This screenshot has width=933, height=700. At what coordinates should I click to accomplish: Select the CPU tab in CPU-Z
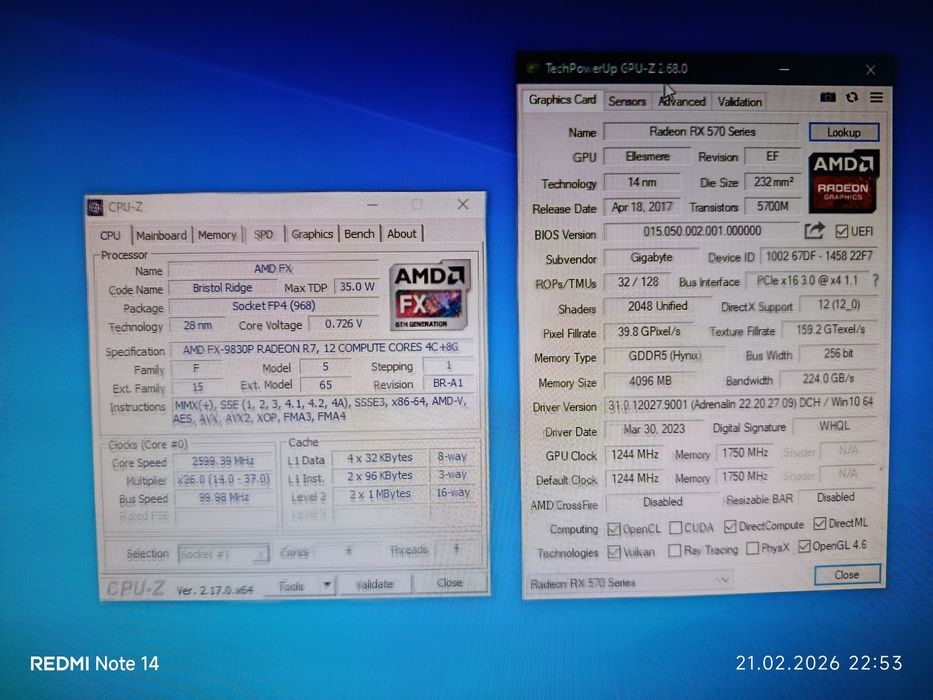pos(110,235)
